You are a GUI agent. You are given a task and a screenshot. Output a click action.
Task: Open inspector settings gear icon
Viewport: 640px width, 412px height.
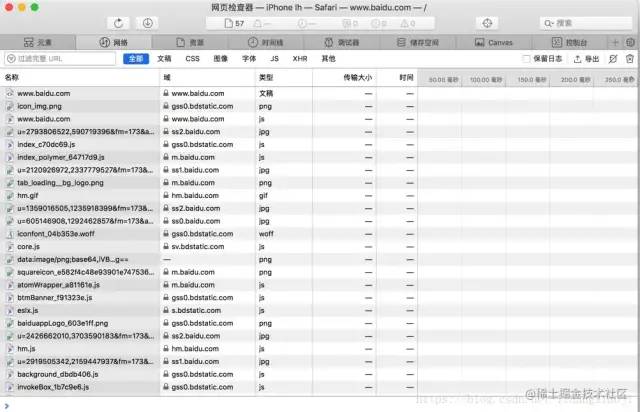(x=630, y=42)
